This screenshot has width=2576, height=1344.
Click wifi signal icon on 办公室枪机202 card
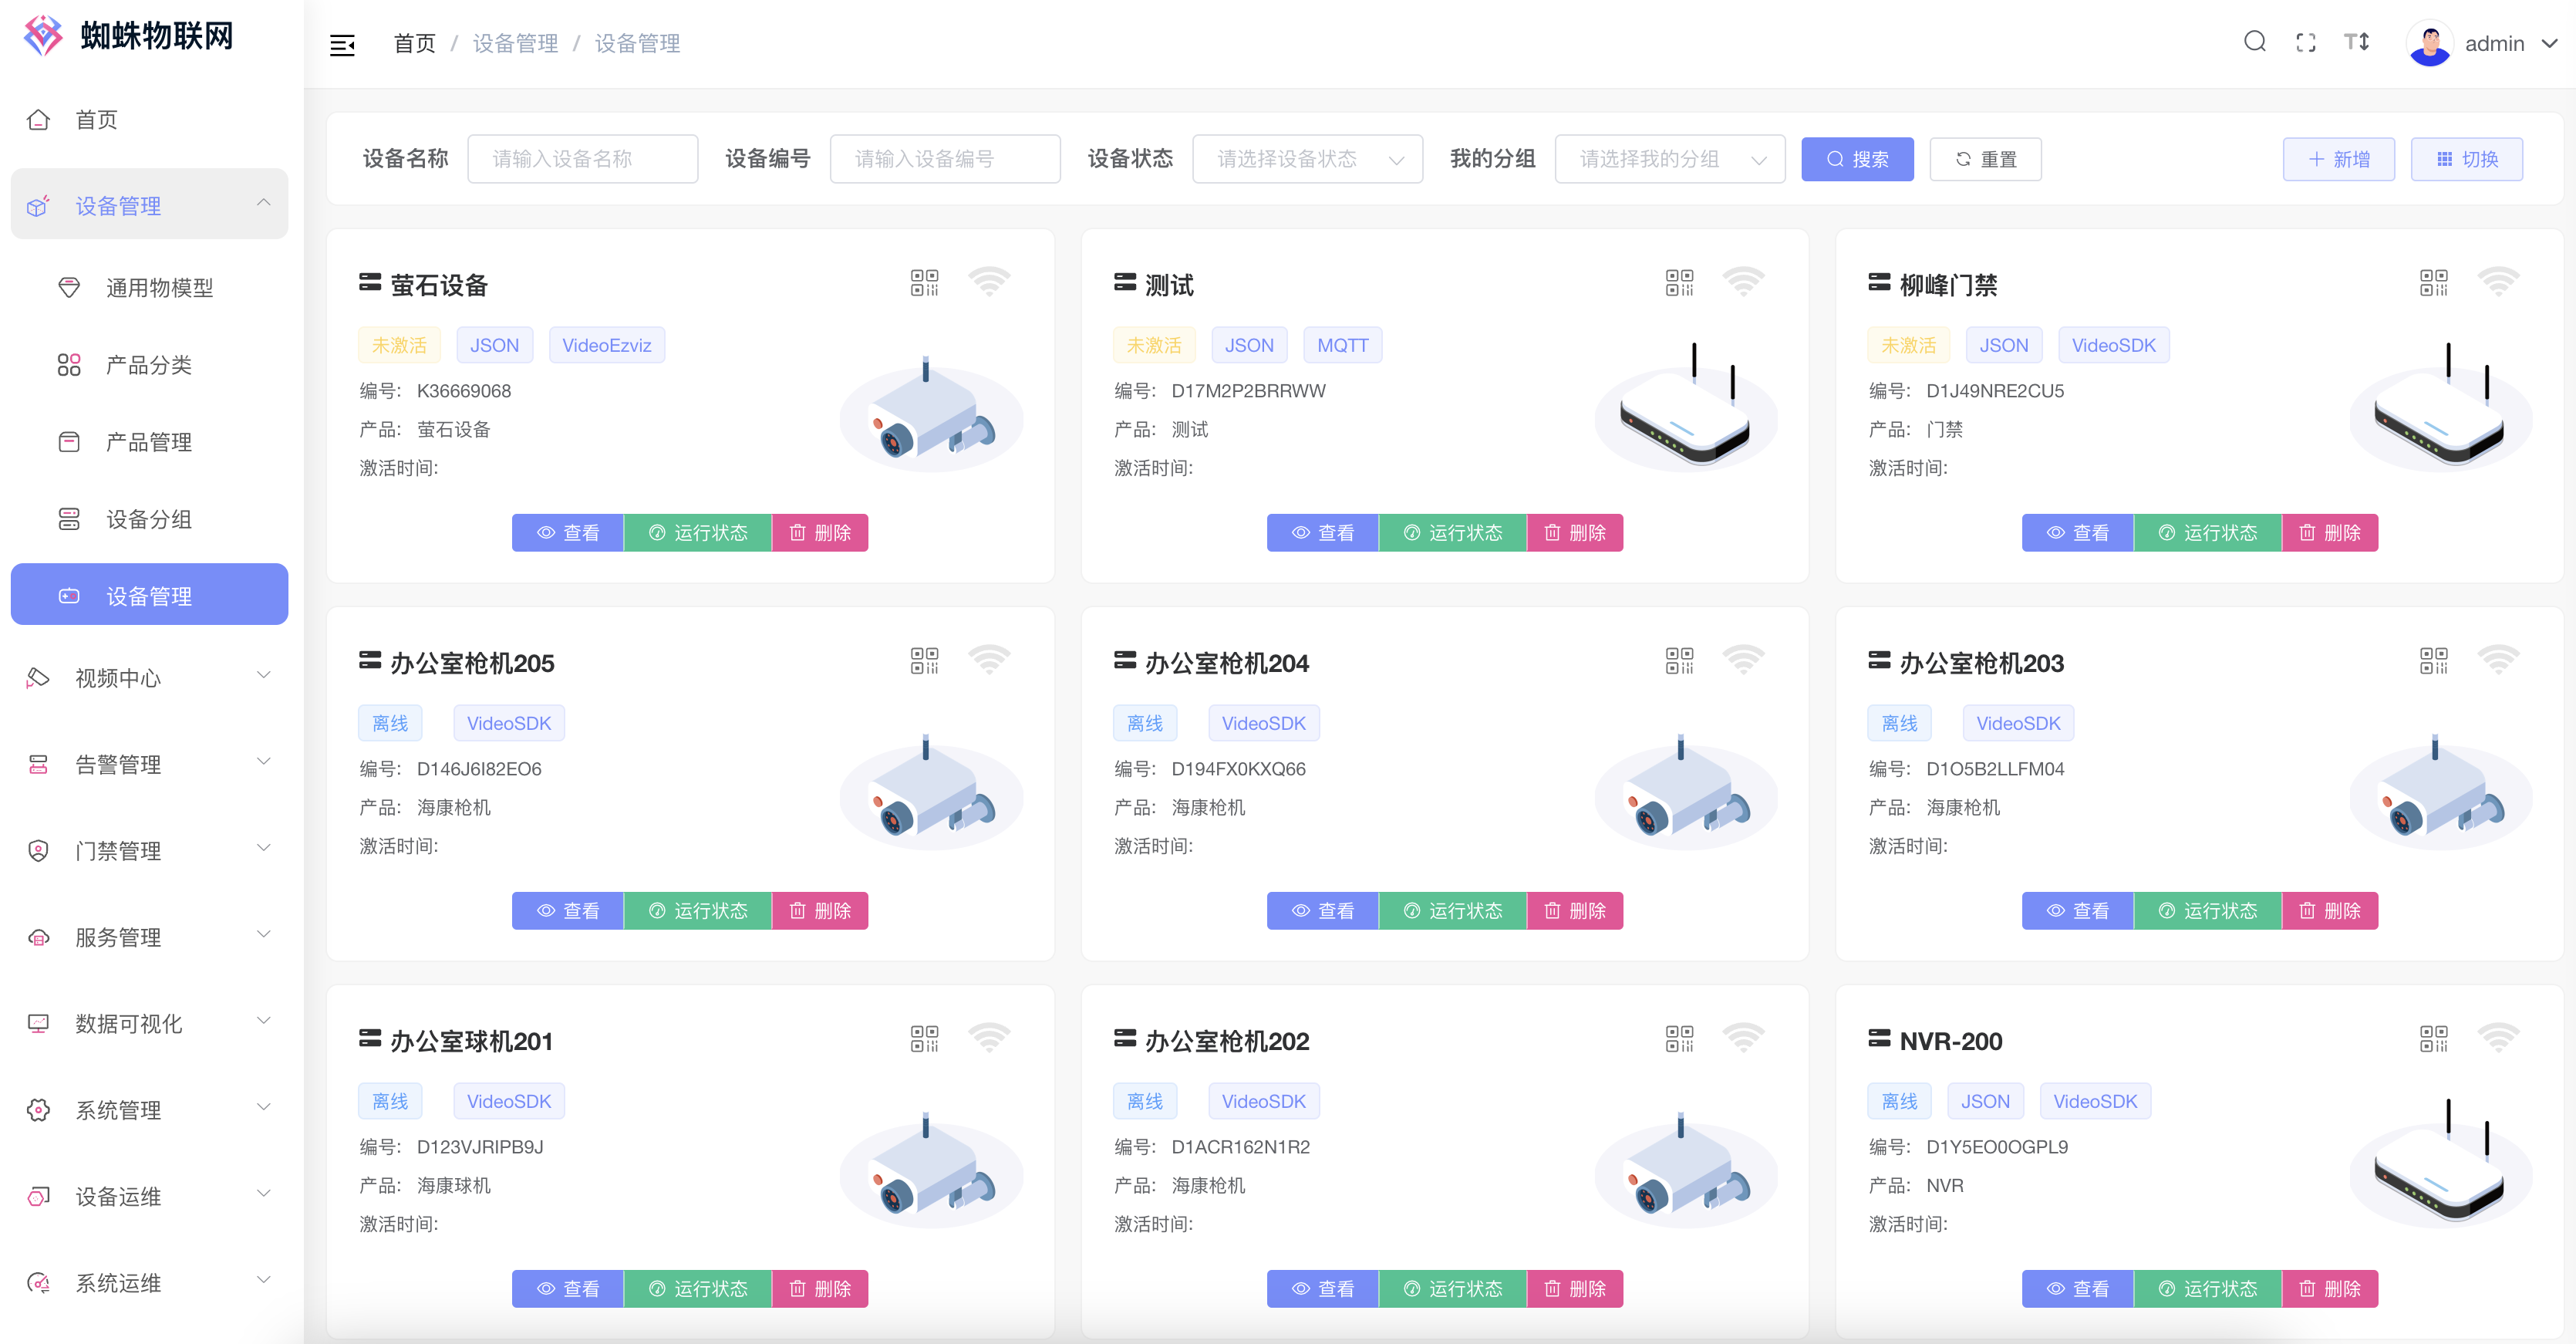(1744, 1038)
